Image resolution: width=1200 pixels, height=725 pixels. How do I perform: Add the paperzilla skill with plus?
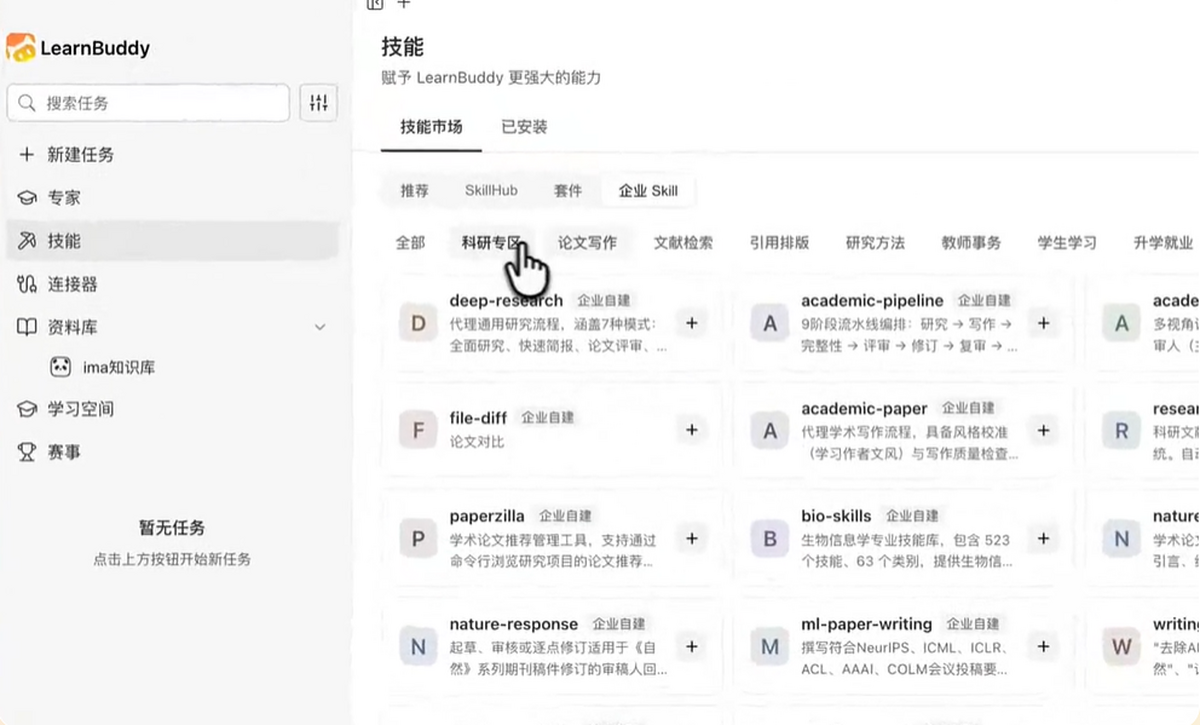pos(691,538)
